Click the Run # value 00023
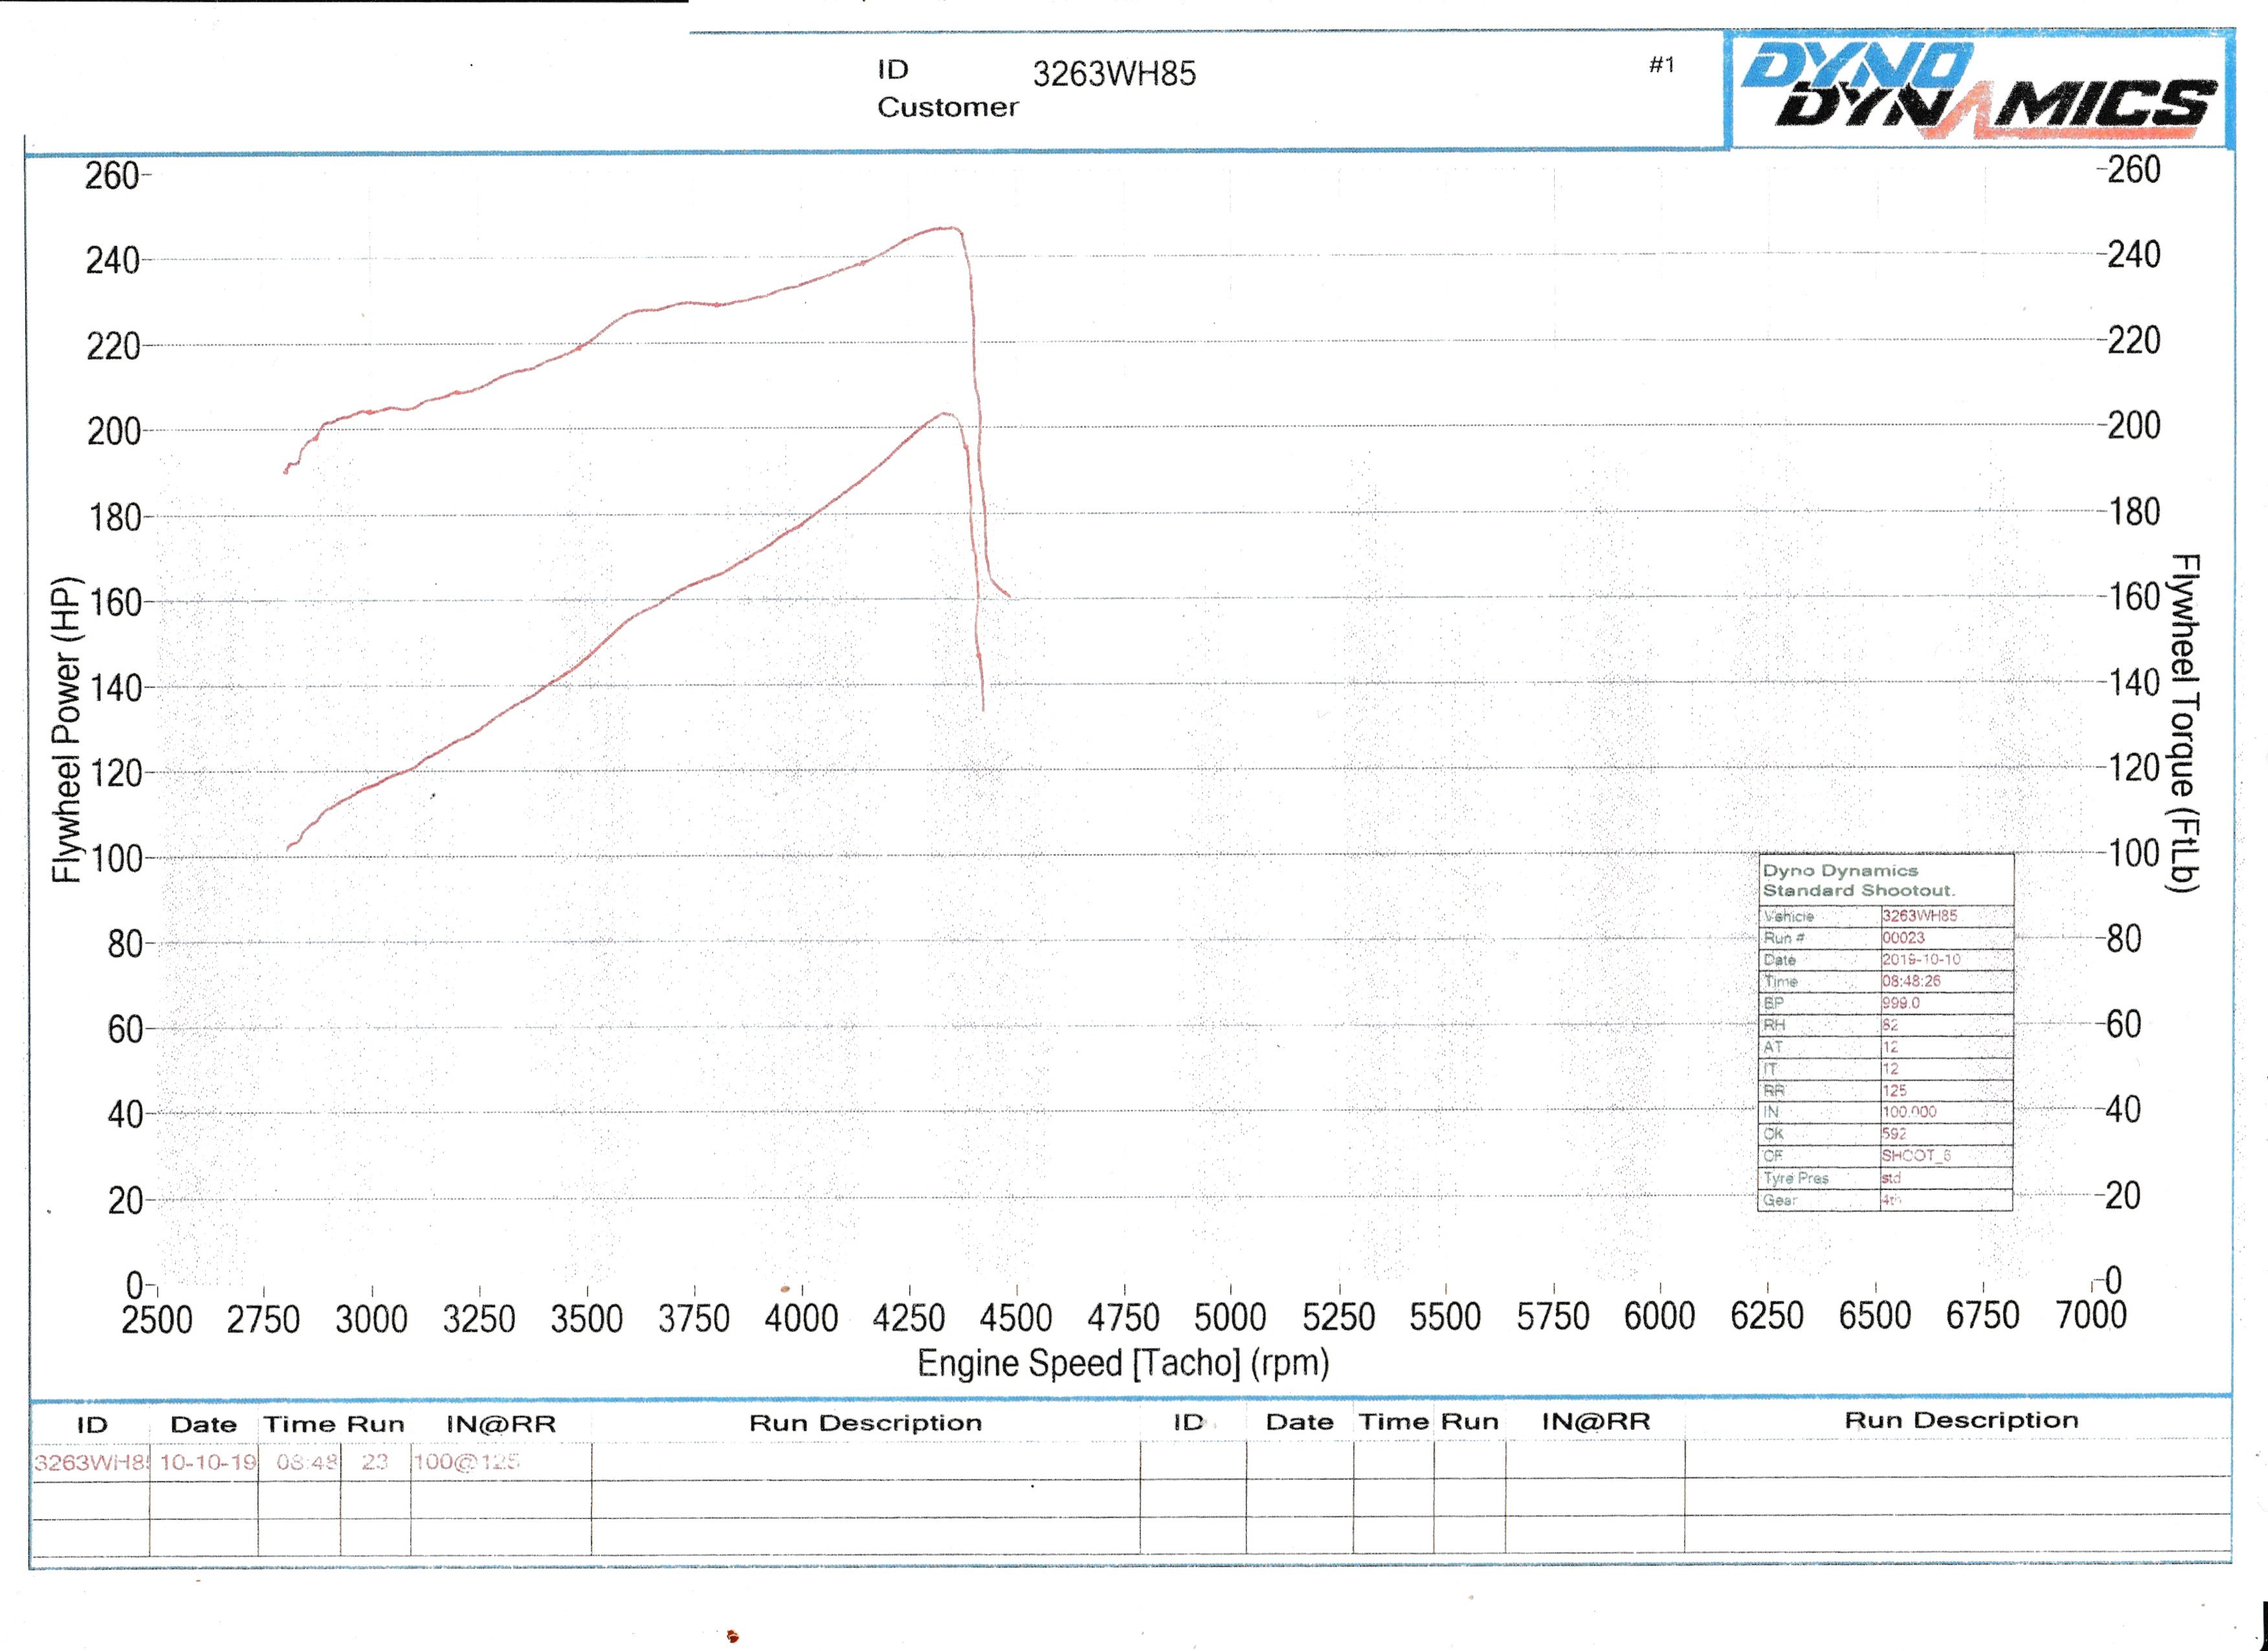Screen dimensions: 2268x1651 [x=1903, y=938]
